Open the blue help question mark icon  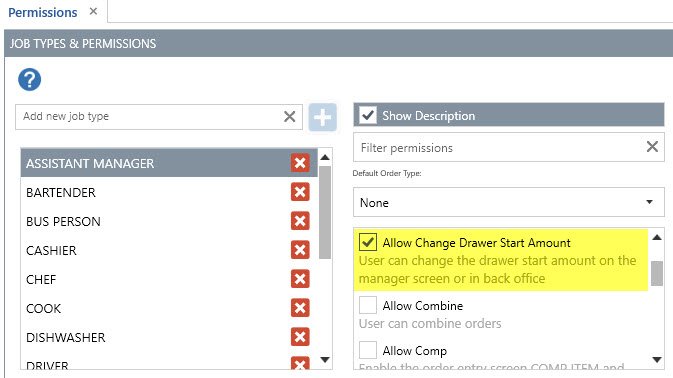(30, 80)
